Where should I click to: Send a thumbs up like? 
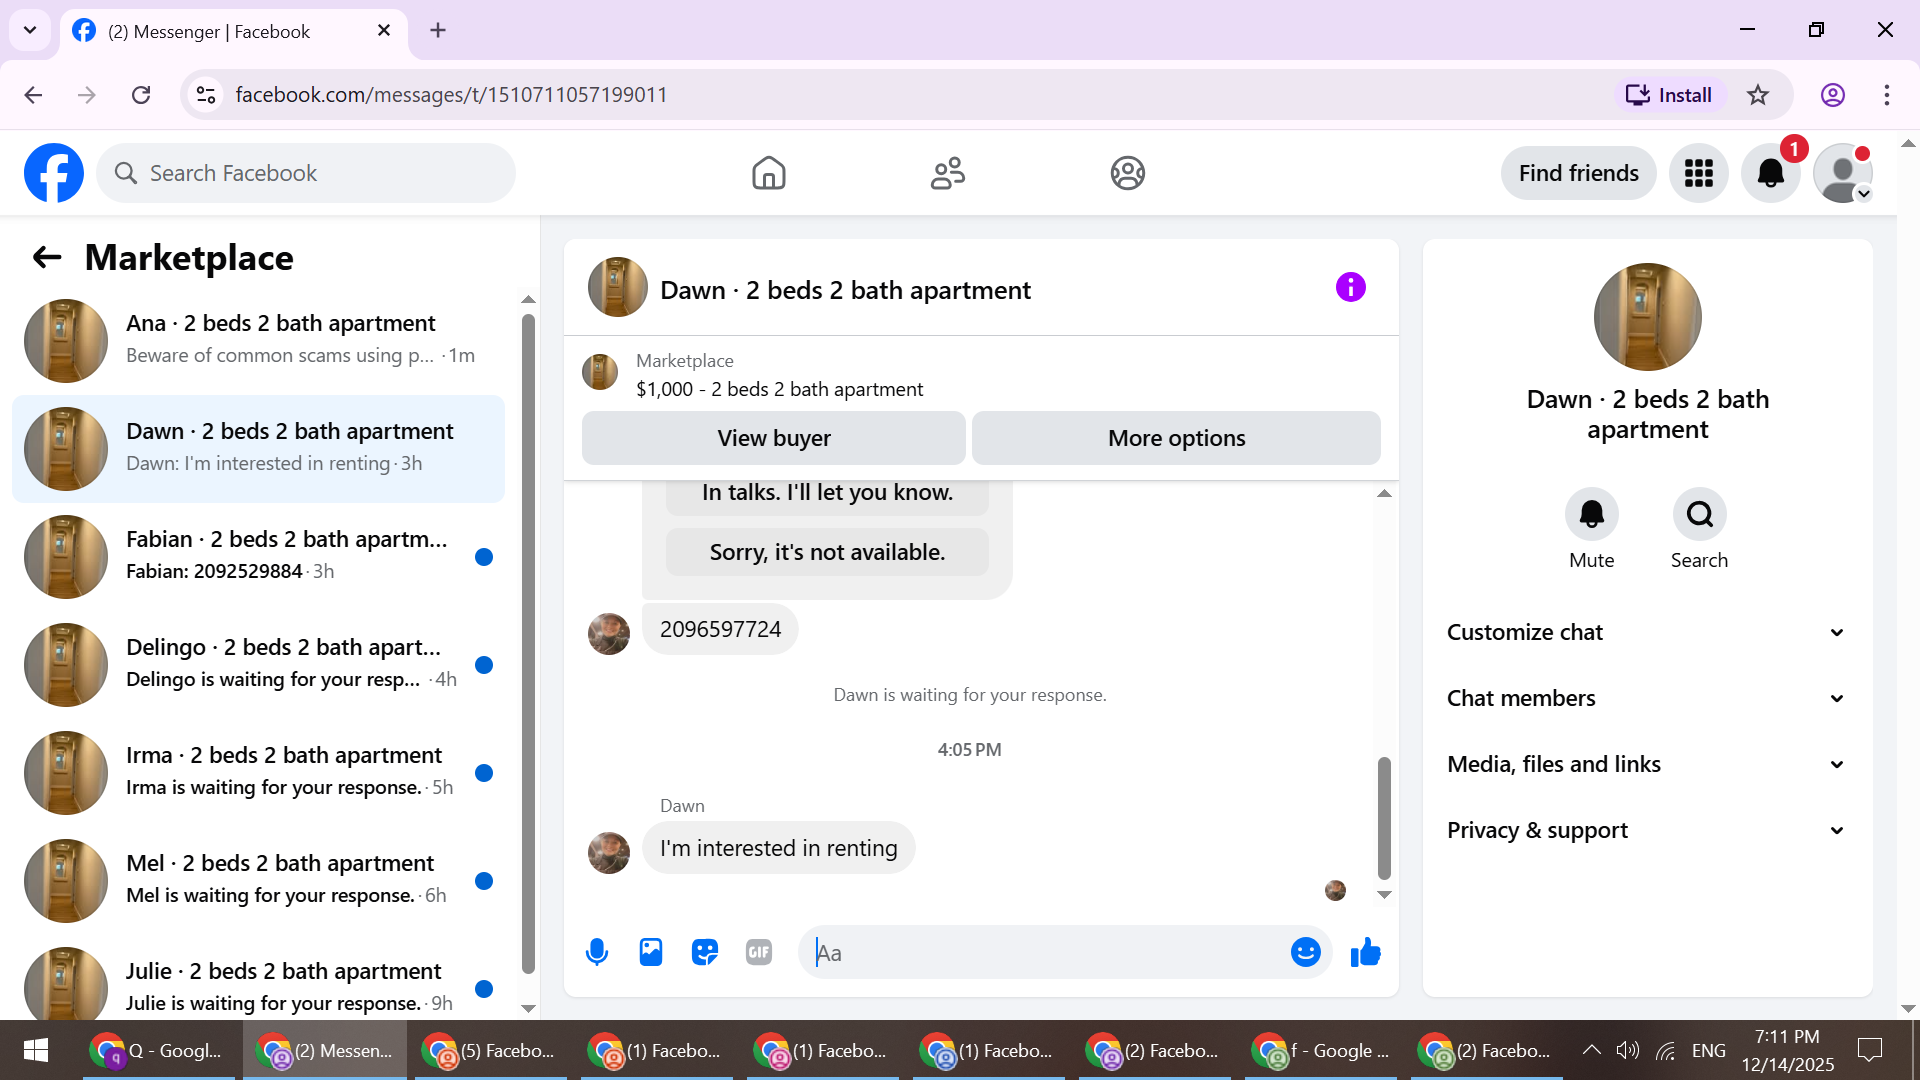point(1365,952)
